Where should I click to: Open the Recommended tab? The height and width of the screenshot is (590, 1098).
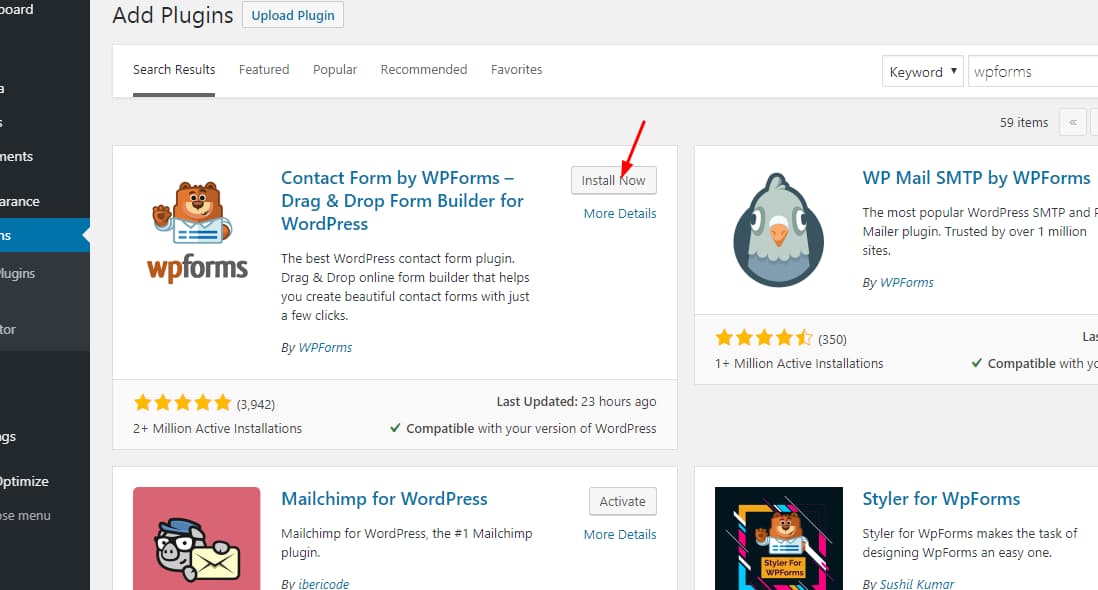tap(424, 70)
